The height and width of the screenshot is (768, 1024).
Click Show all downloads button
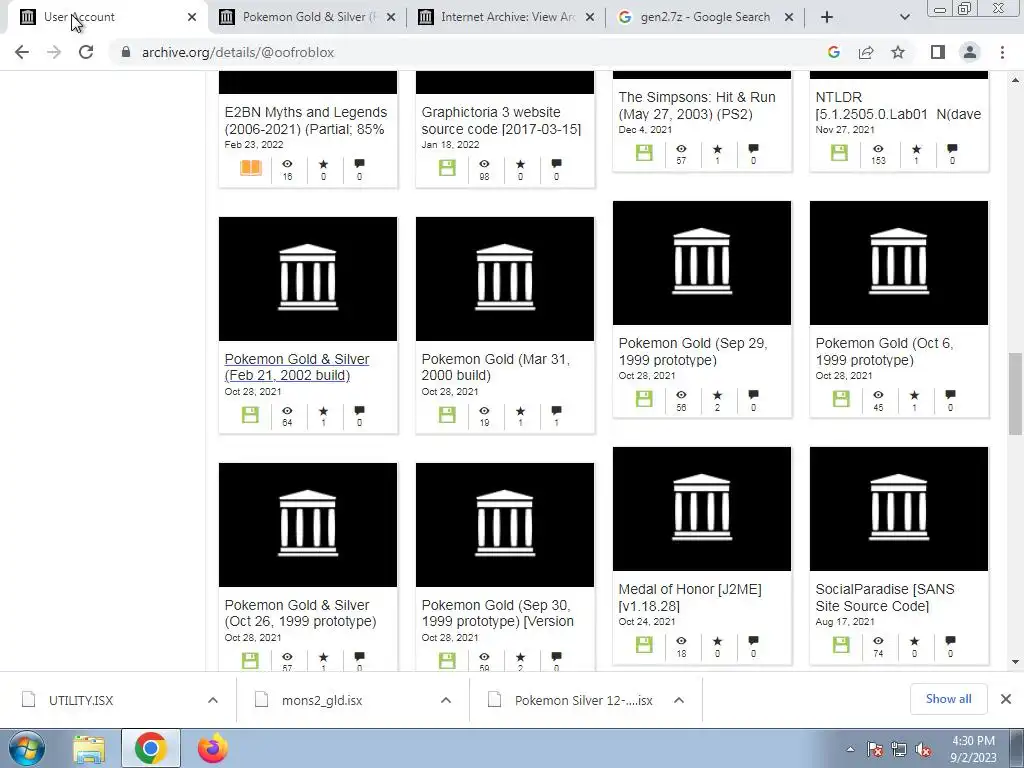tap(948, 699)
